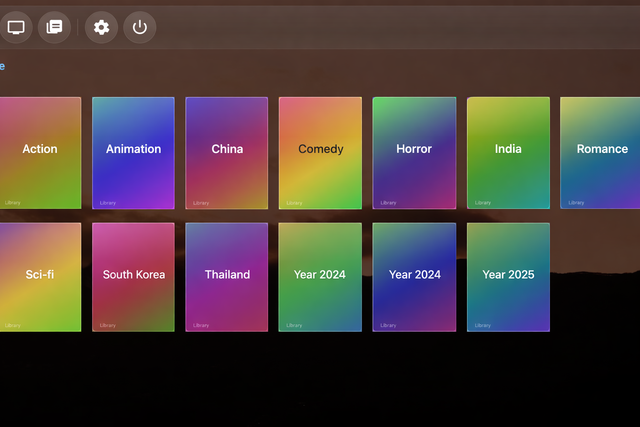Select the Thailand library card

227,277
